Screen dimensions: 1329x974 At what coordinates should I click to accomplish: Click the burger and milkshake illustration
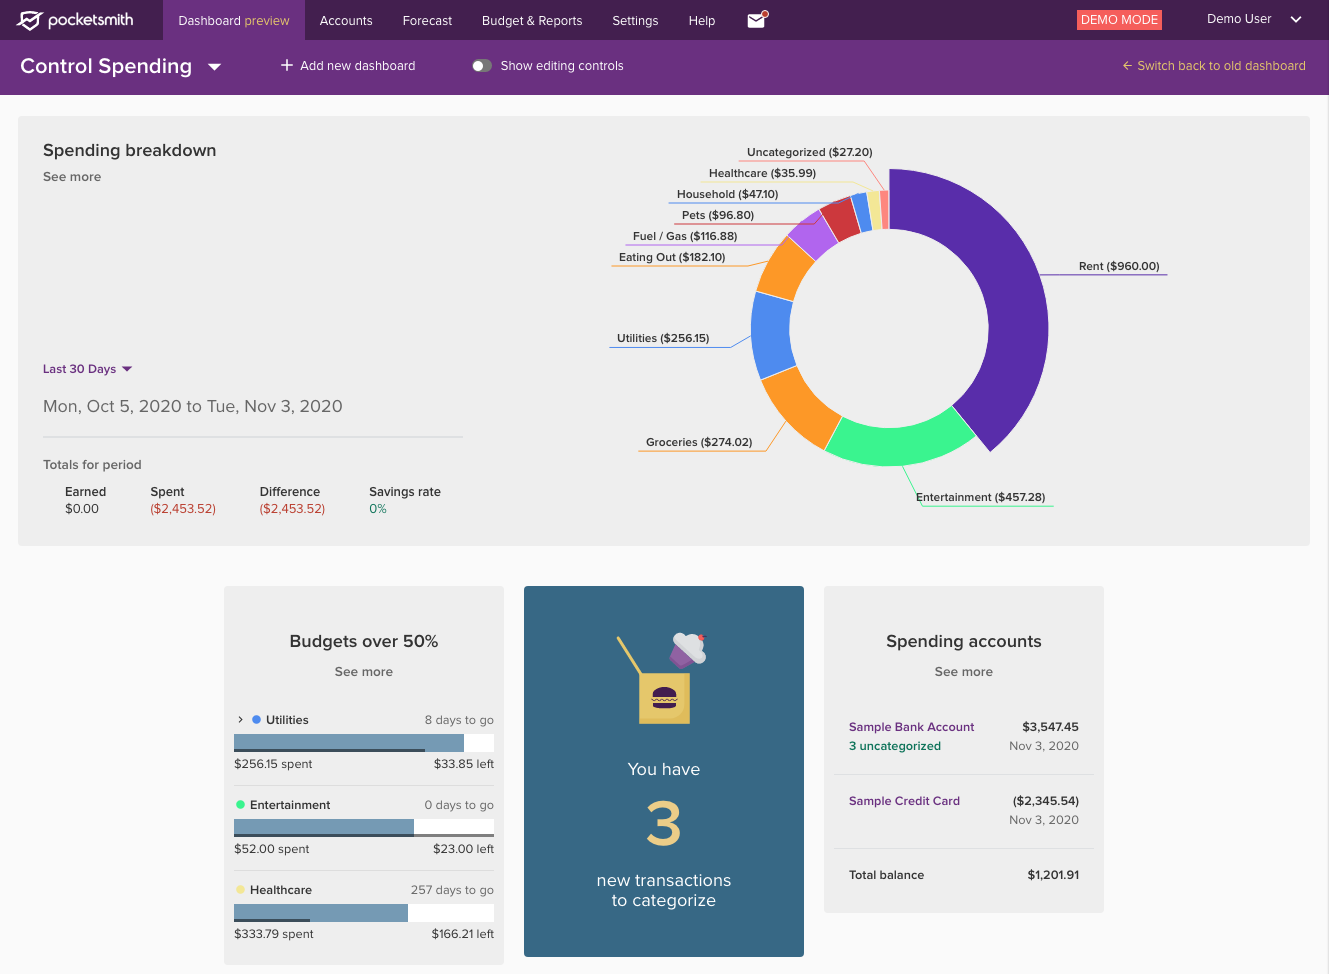(663, 678)
